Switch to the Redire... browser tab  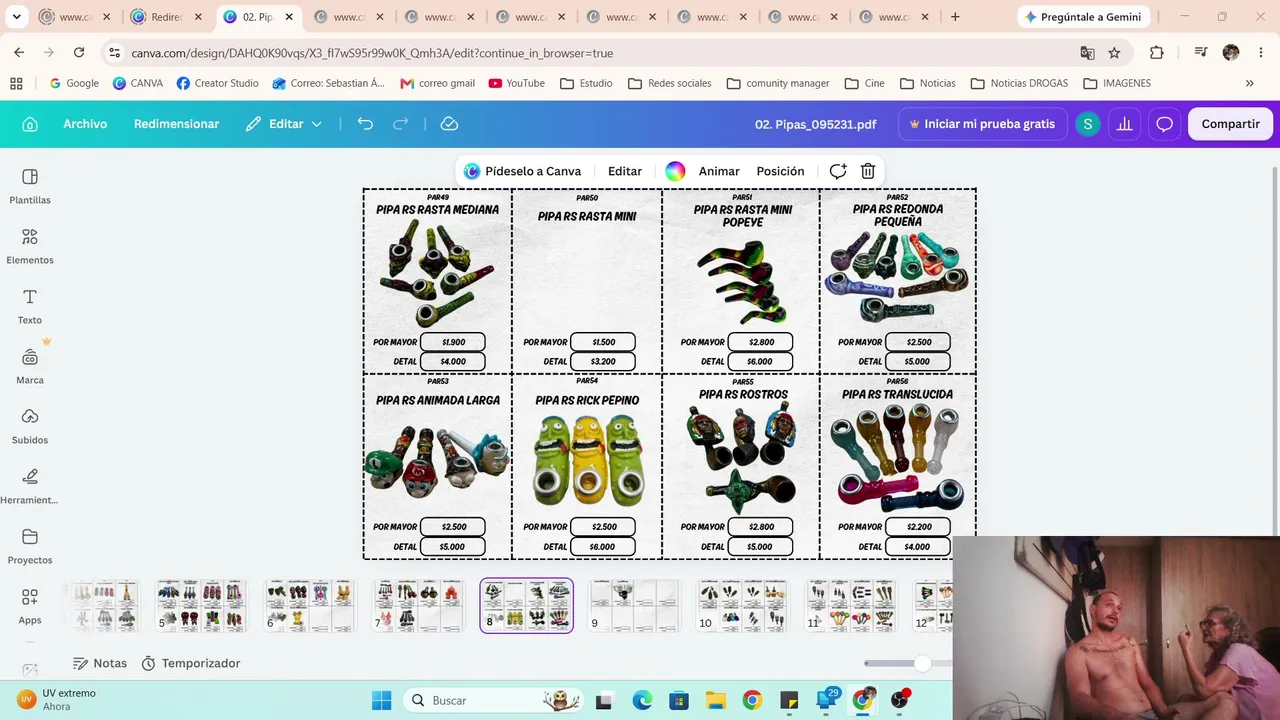point(166,17)
